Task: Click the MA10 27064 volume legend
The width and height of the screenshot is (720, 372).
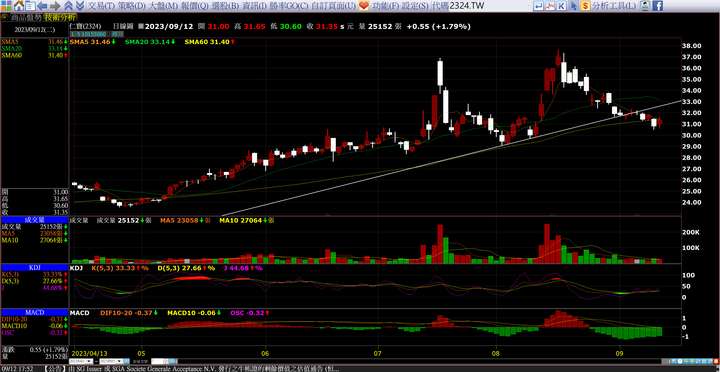Action: click(247, 220)
